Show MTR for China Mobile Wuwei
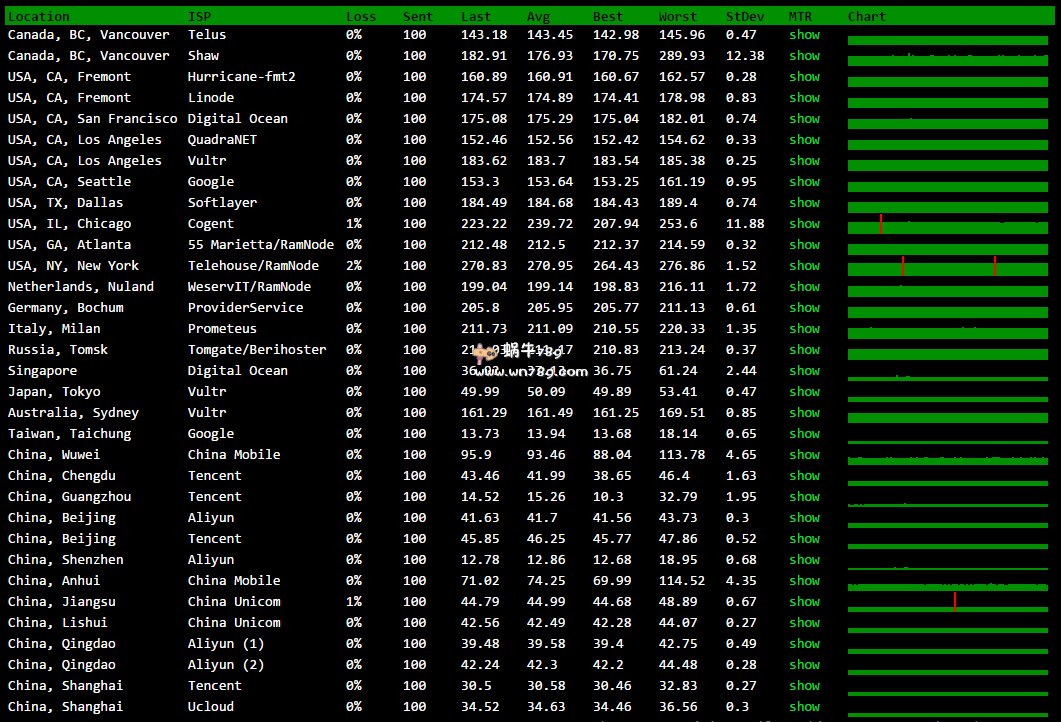Image resolution: width=1061 pixels, height=722 pixels. click(x=804, y=455)
